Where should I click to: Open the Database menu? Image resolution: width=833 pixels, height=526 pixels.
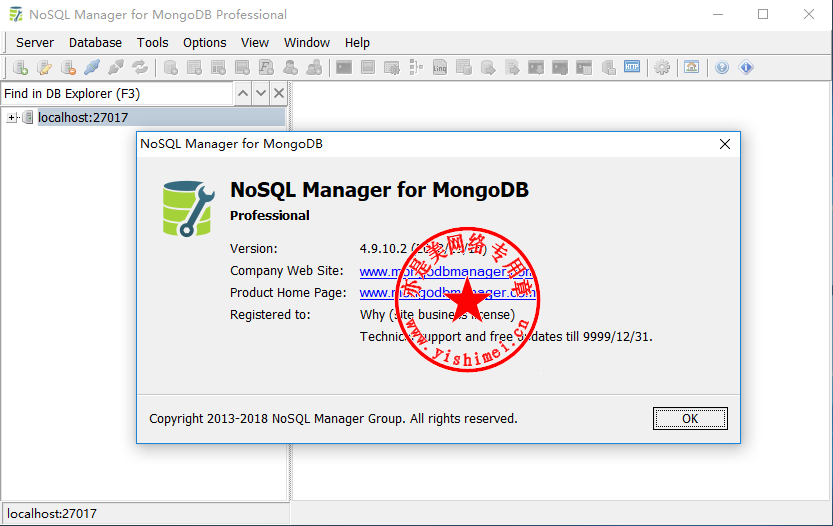click(95, 43)
